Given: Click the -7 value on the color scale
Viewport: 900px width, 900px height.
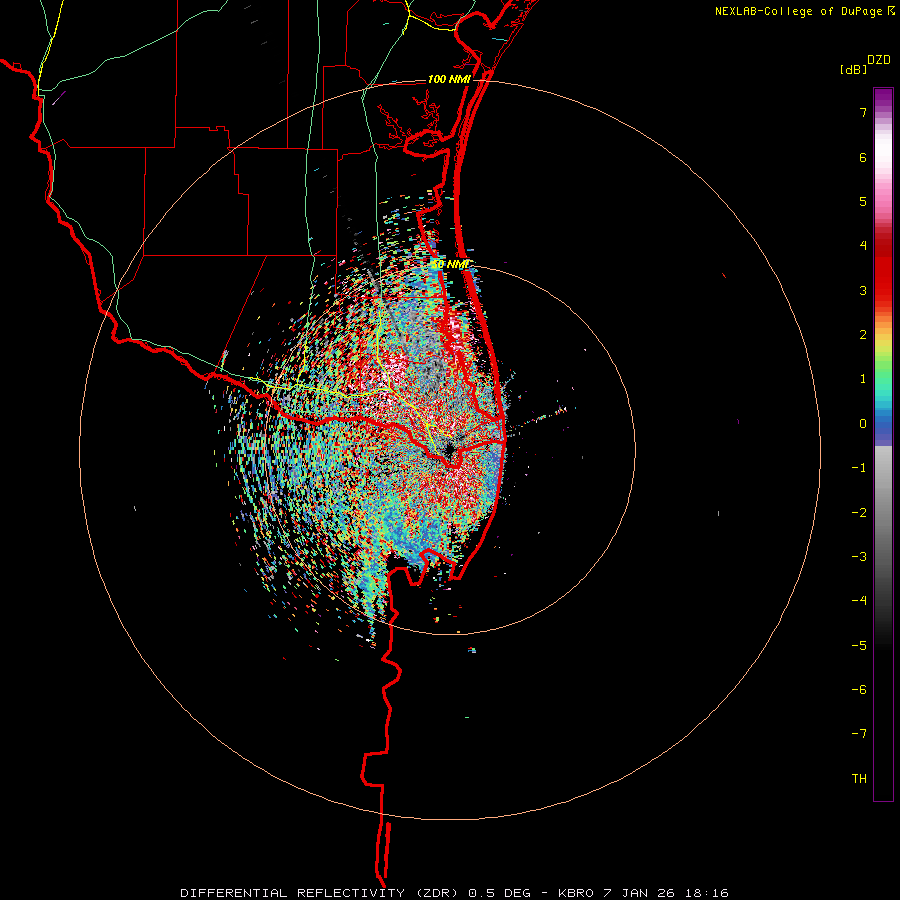Looking at the screenshot, I should pyautogui.click(x=859, y=734).
